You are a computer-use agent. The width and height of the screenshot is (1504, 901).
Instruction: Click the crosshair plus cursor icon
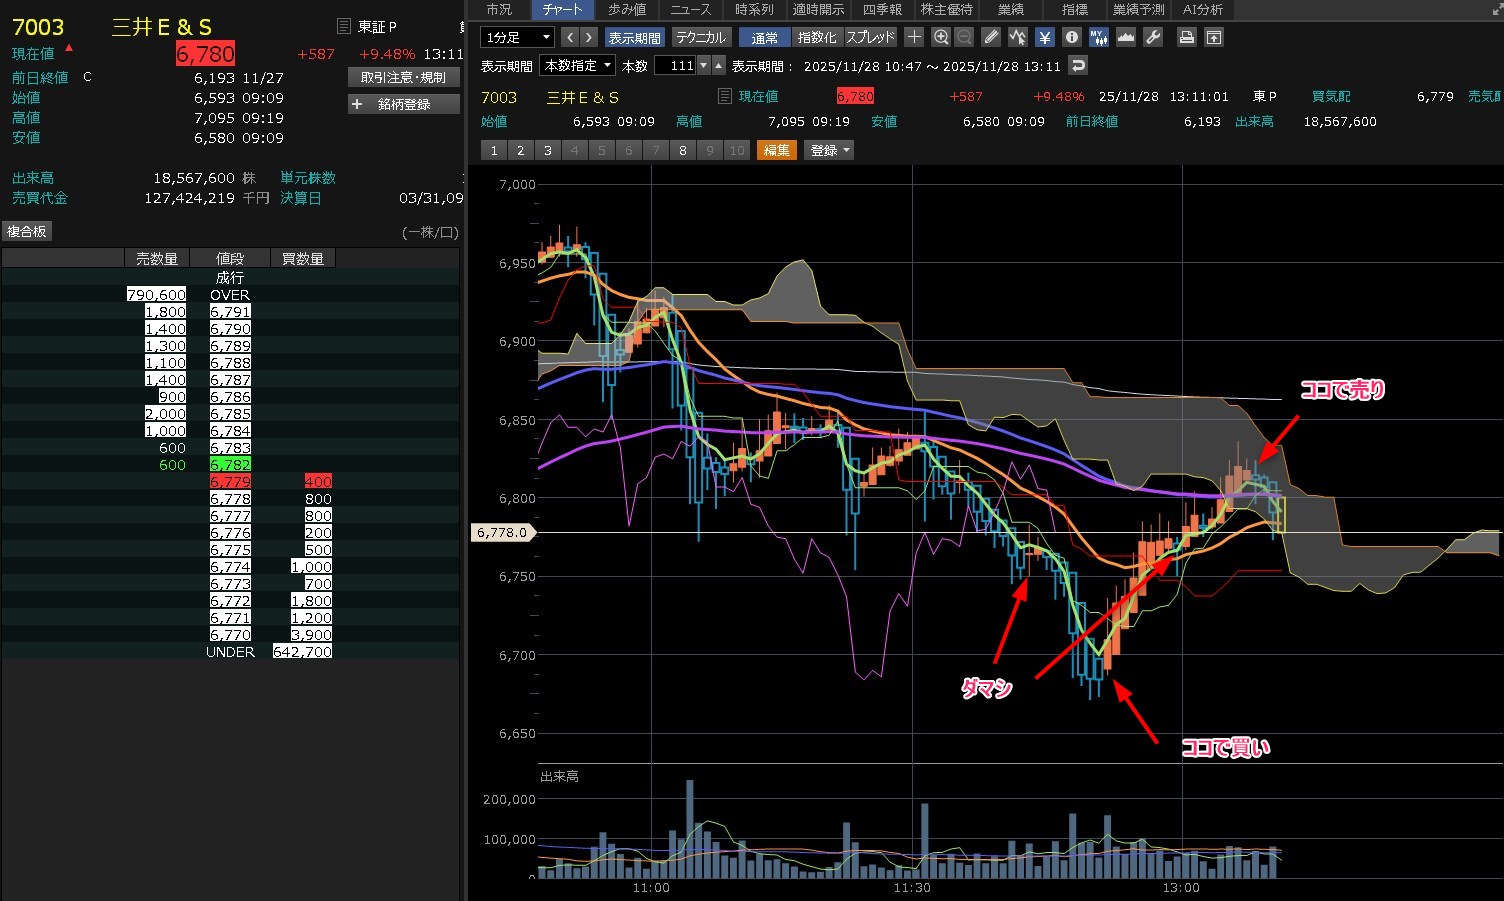pos(914,37)
